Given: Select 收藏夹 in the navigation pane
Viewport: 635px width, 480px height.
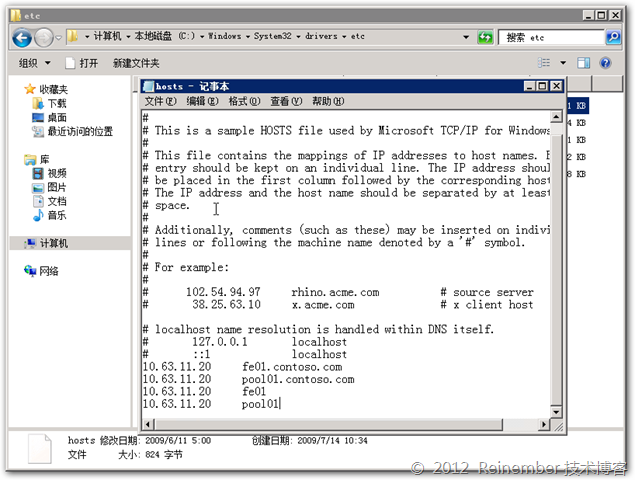Looking at the screenshot, I should tap(53, 89).
